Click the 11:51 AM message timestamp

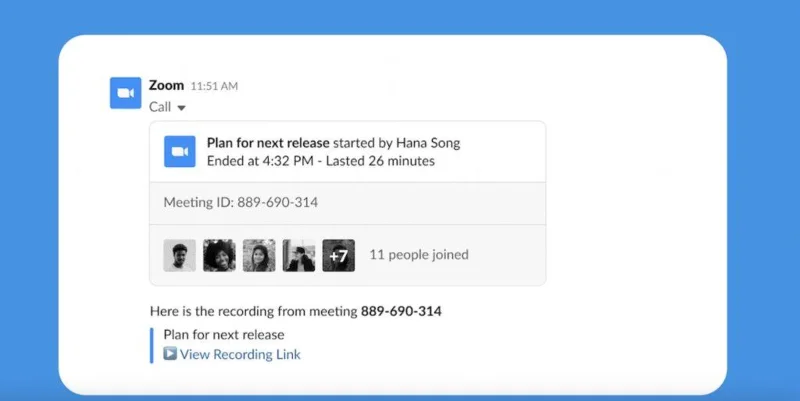click(x=214, y=86)
